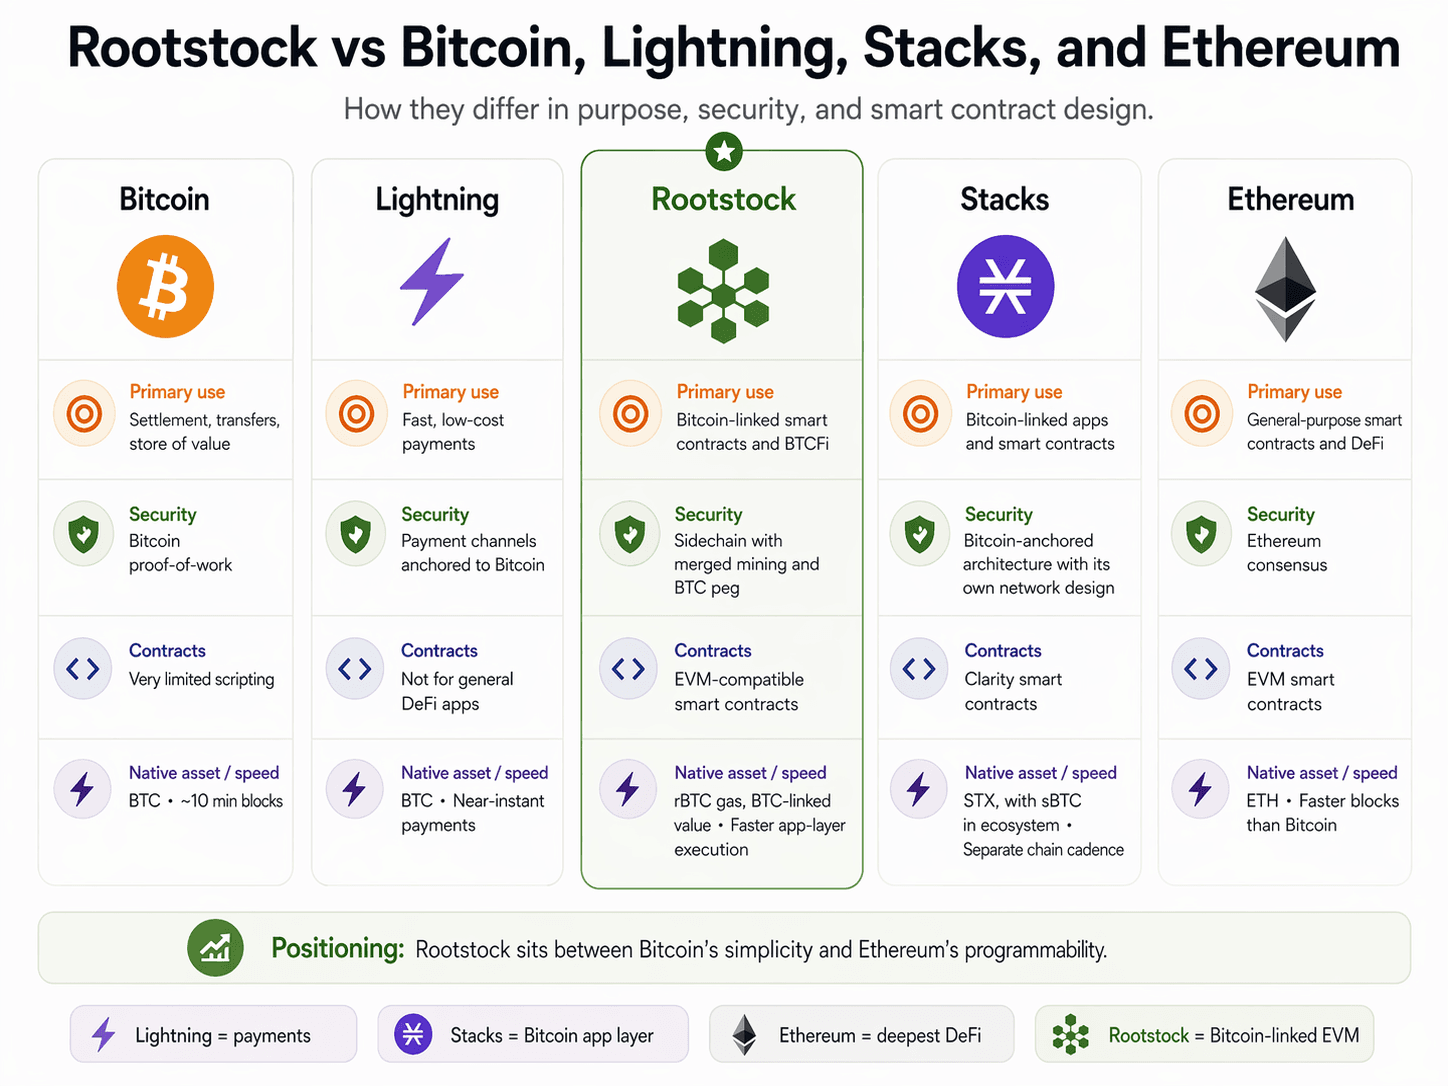
Task: Select the green Rootstock hexagon logo
Action: pos(723,291)
